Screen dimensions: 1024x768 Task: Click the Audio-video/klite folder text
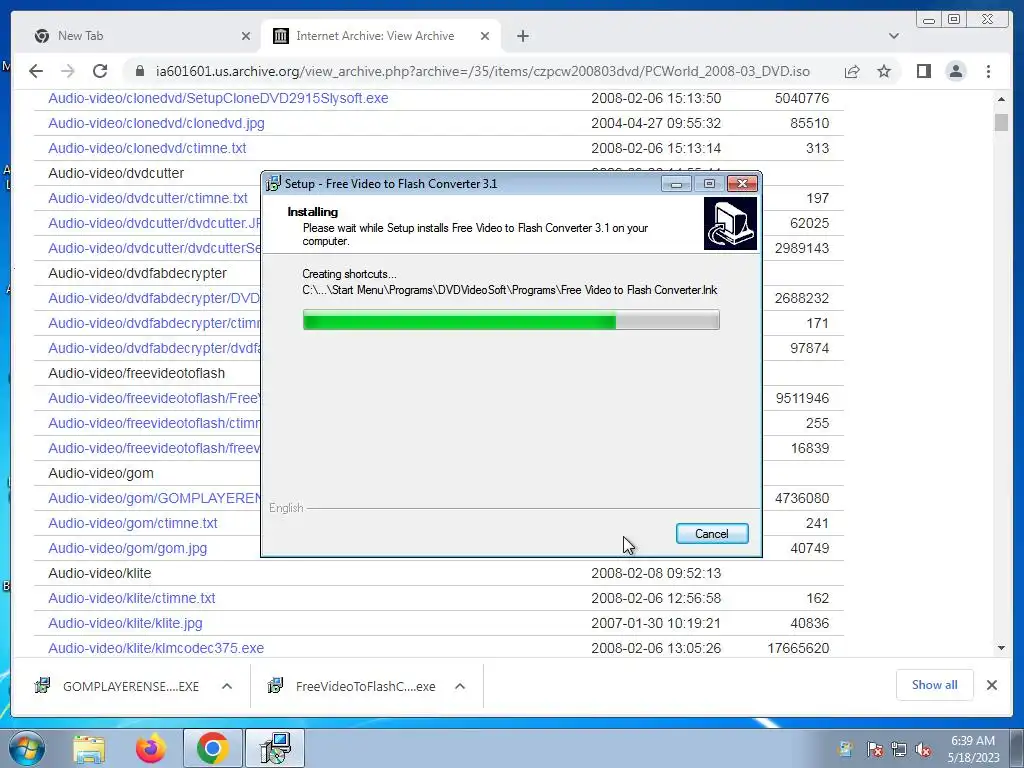click(99, 573)
